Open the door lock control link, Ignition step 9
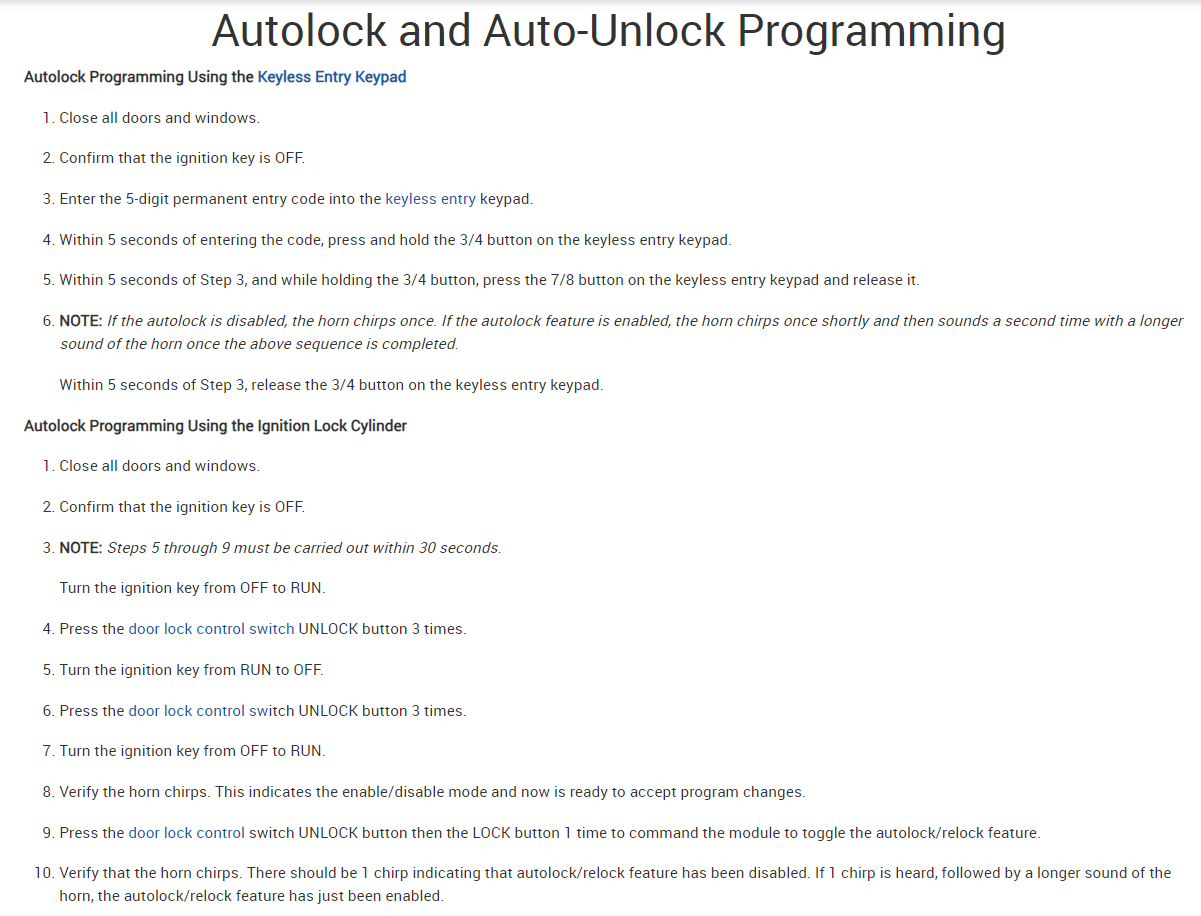1201x916 pixels. (187, 832)
